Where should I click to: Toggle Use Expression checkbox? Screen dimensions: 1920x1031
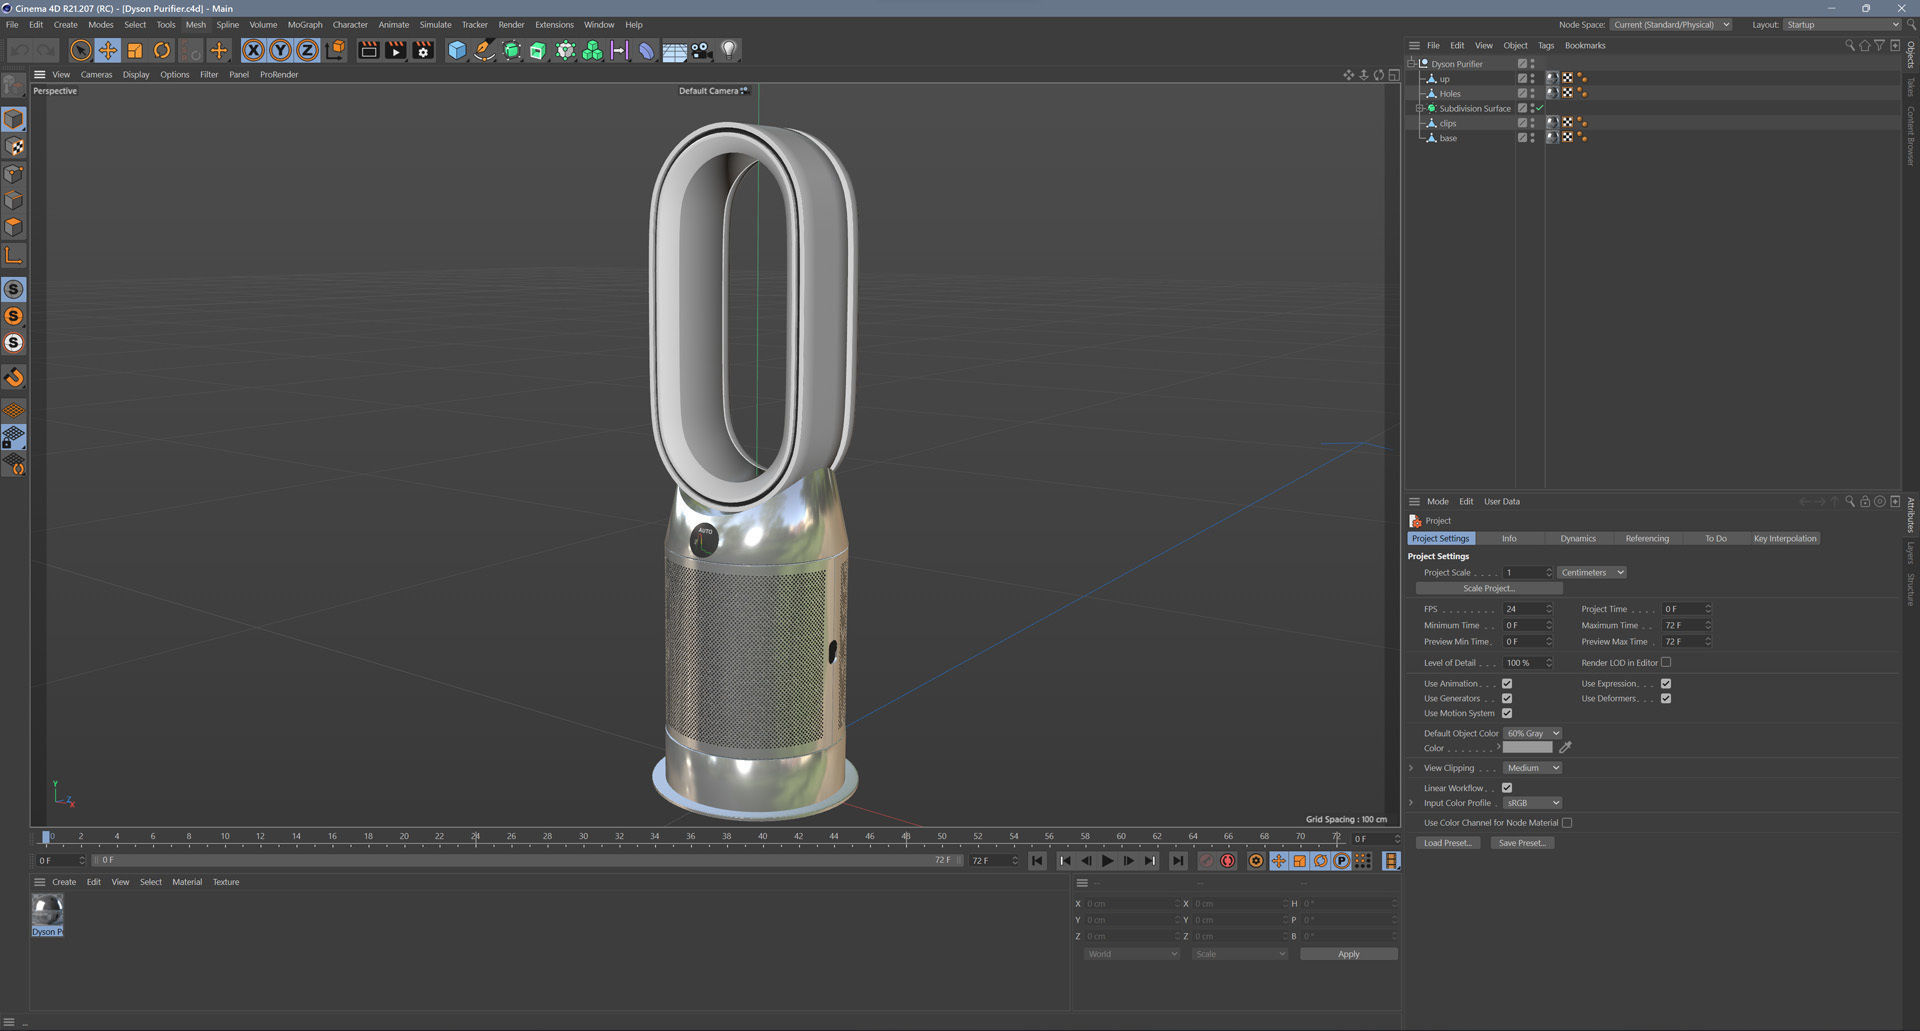click(1666, 684)
